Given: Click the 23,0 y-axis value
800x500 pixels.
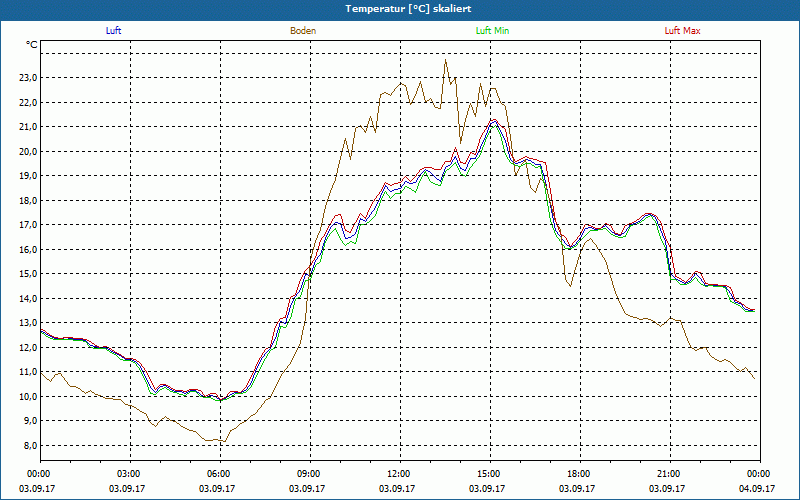Looking at the screenshot, I should 29,78.
